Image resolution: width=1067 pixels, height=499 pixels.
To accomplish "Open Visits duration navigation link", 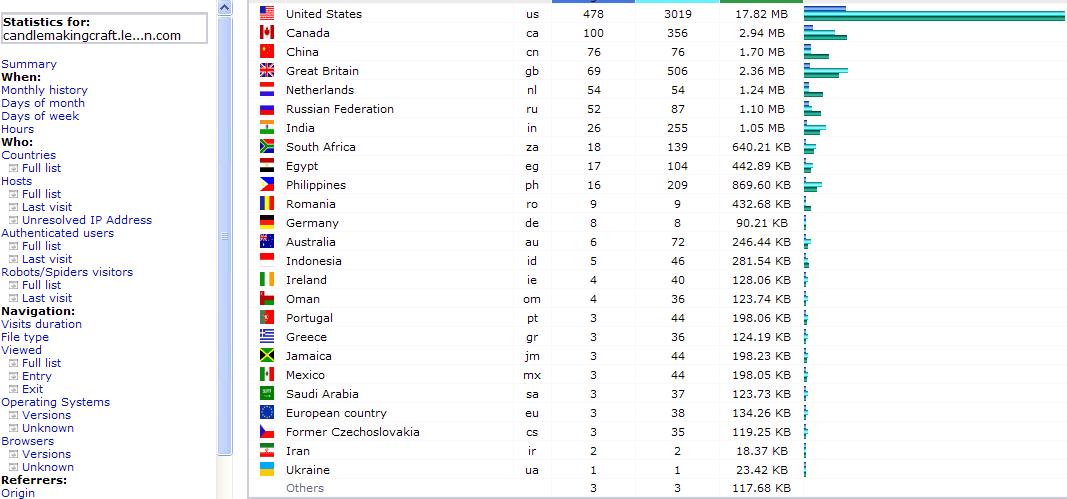I will click(x=41, y=324).
